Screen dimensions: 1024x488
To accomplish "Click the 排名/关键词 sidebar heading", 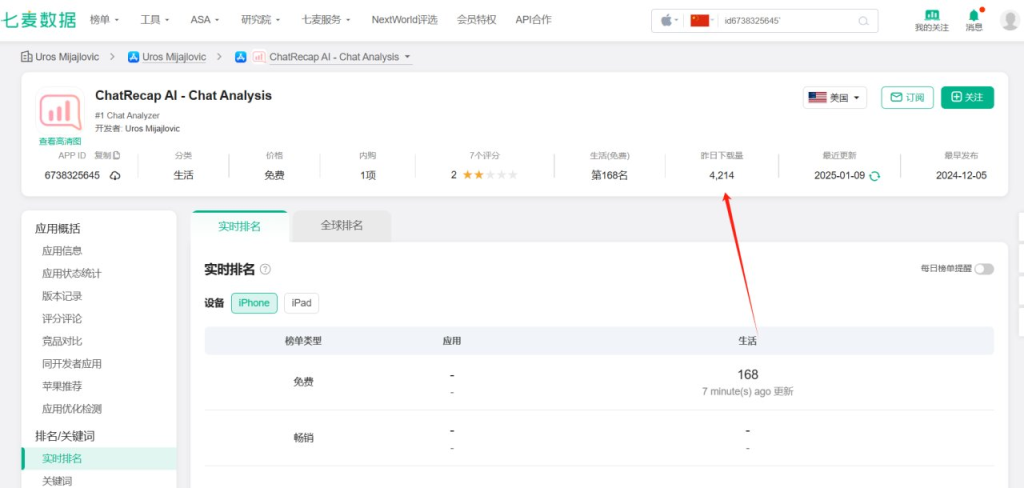I will pos(65,436).
